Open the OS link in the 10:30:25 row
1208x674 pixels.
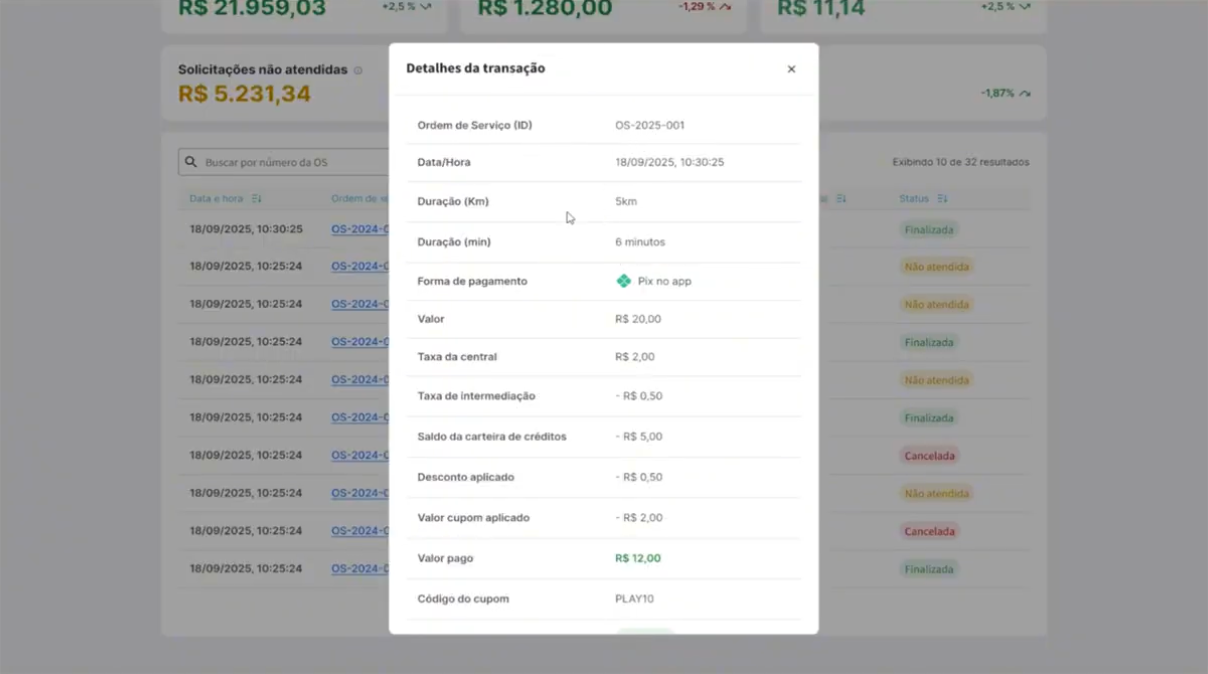pos(359,229)
